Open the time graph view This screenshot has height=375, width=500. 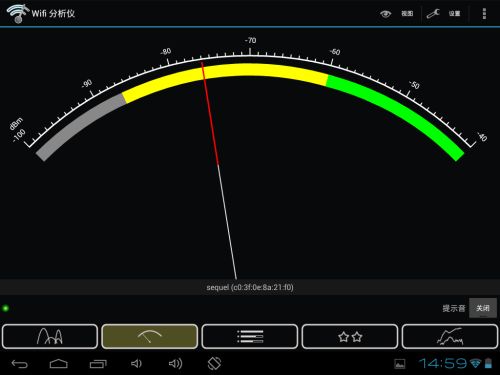tap(450, 336)
